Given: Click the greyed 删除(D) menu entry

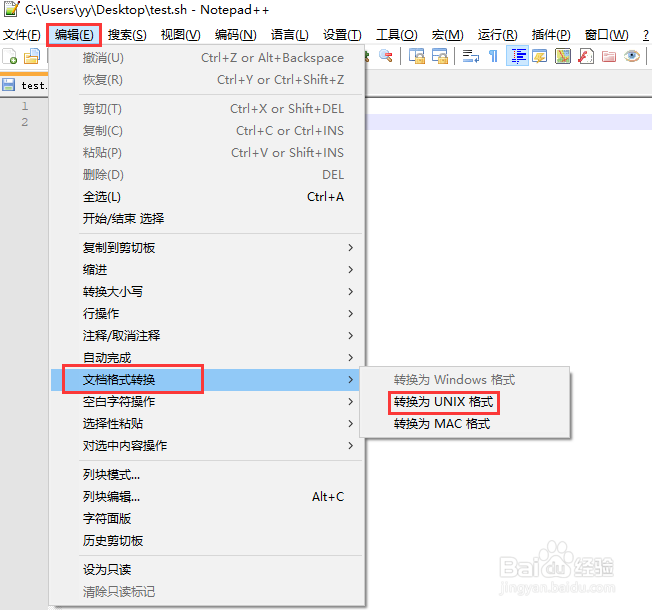Looking at the screenshot, I should click(208, 175).
